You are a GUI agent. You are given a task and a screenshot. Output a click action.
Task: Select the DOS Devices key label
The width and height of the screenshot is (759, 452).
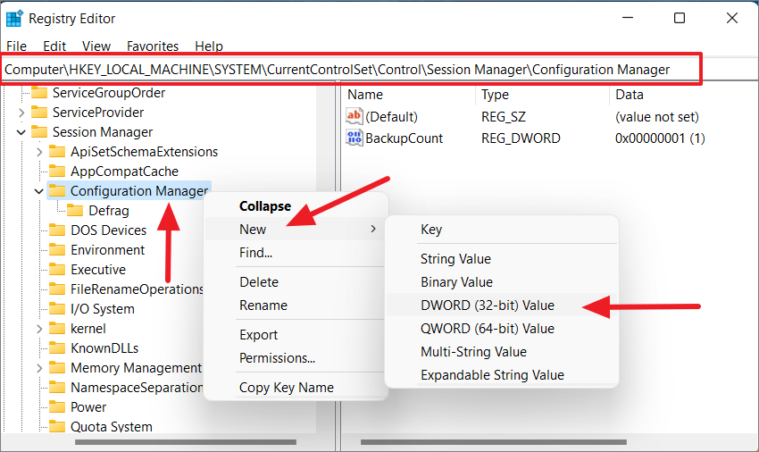tap(108, 230)
